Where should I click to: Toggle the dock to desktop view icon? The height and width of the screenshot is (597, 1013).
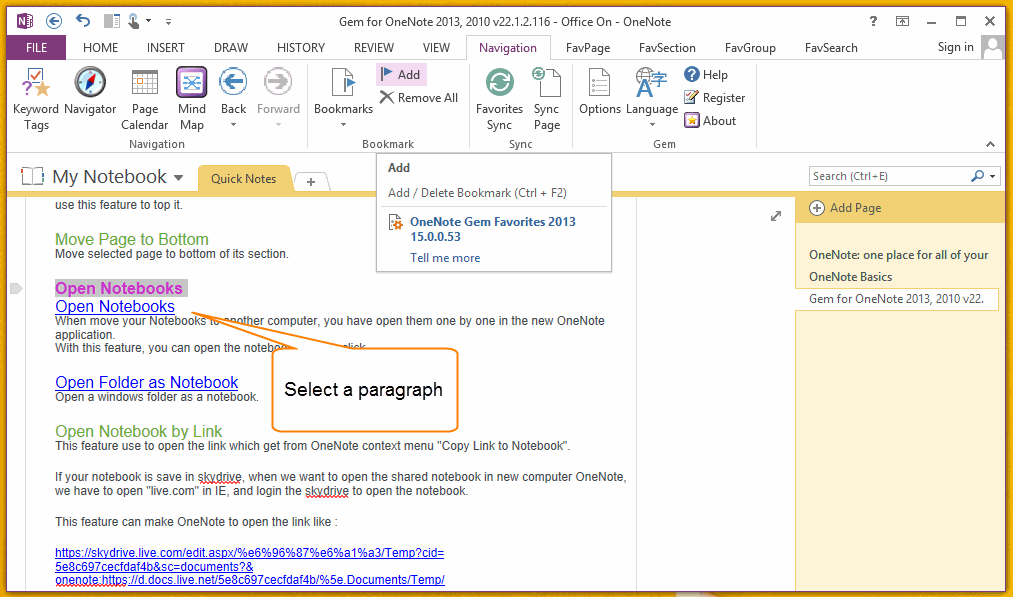[112, 21]
